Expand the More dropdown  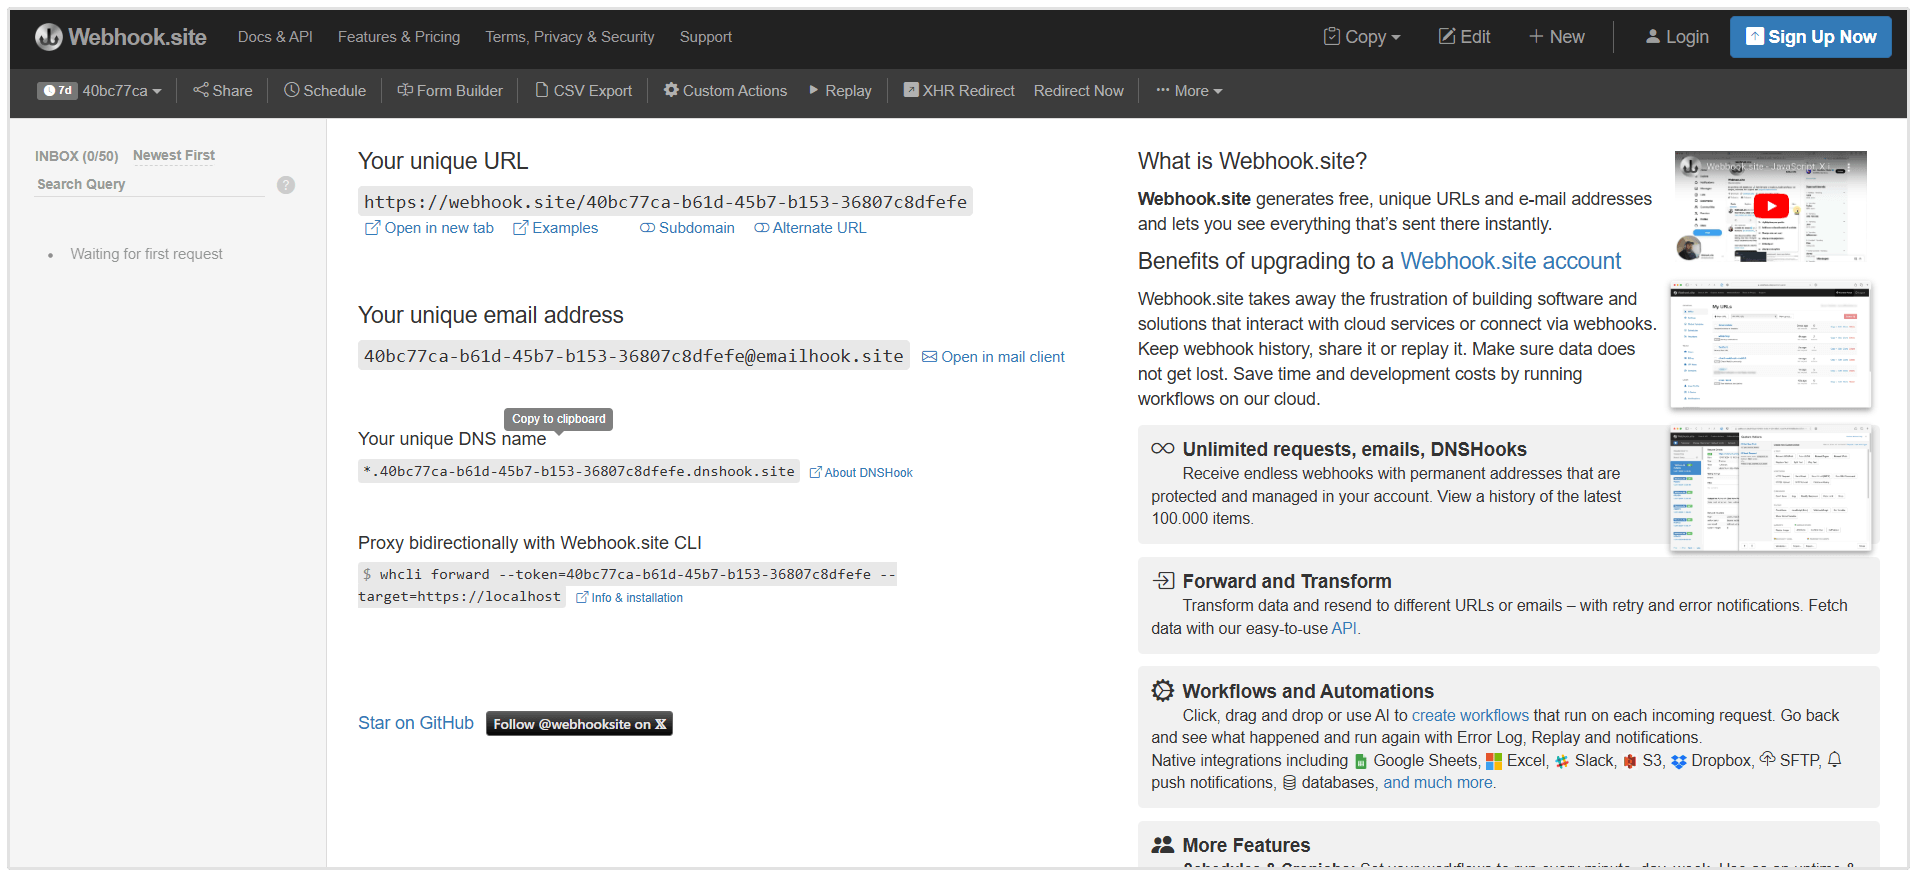click(1189, 91)
